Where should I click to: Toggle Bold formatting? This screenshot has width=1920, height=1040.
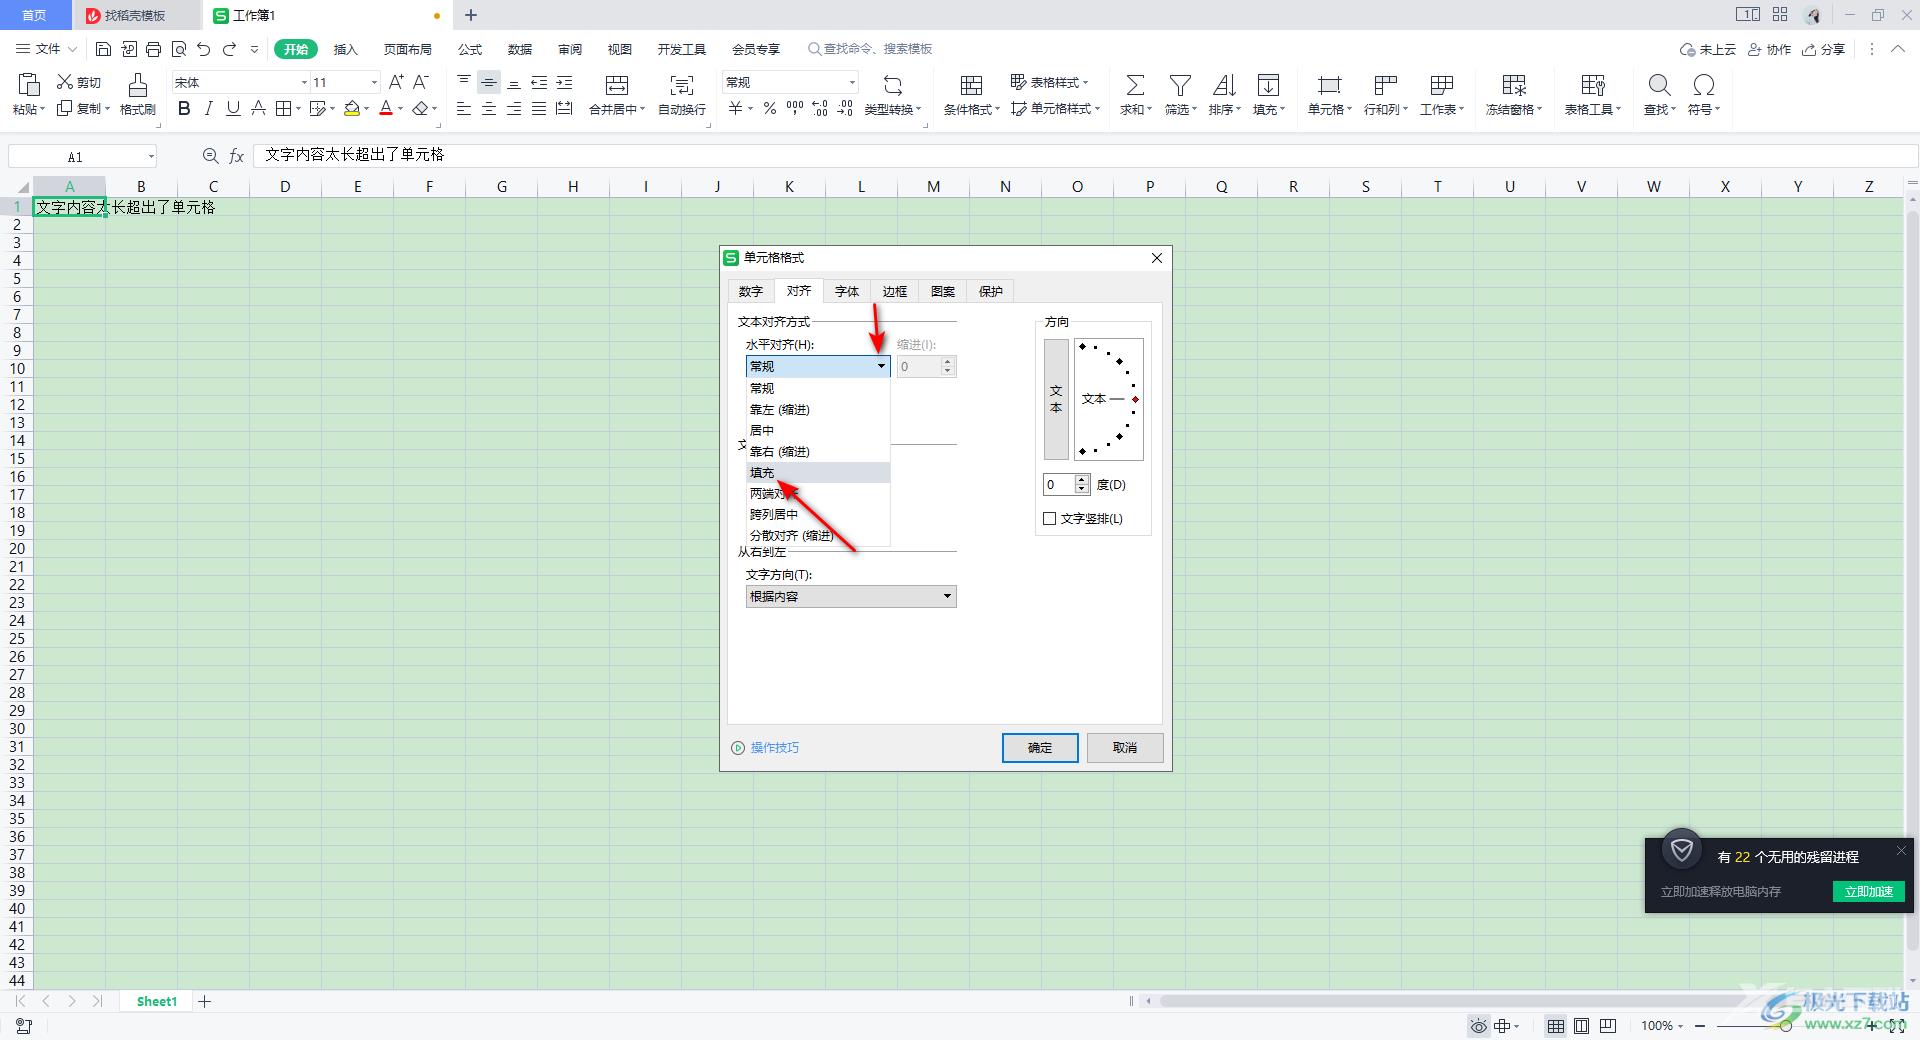point(184,108)
